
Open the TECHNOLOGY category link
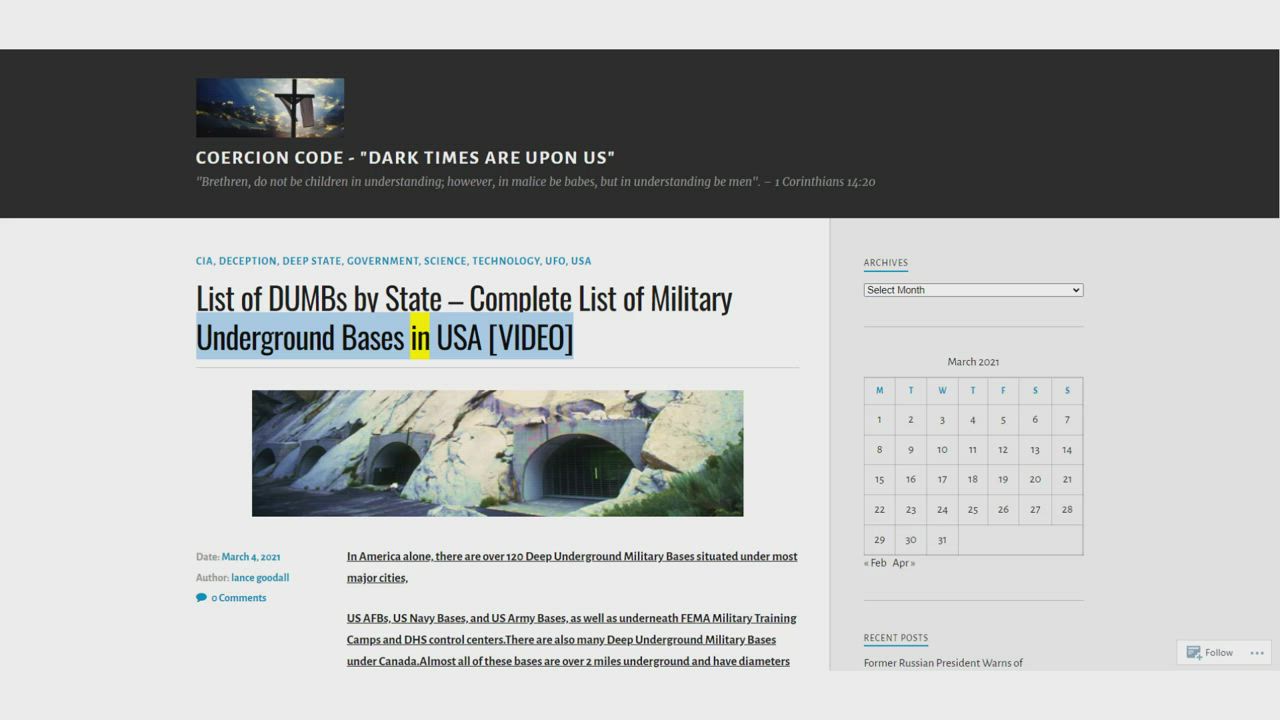click(506, 261)
